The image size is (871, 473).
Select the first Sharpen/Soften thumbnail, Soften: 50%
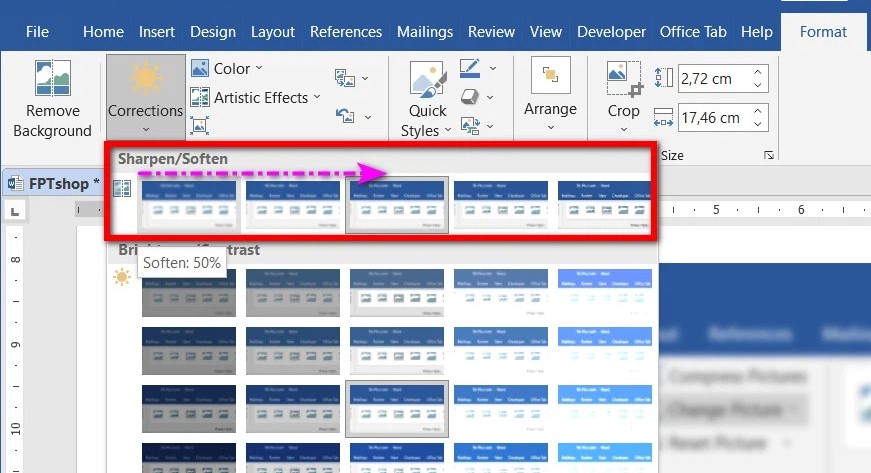tap(188, 206)
